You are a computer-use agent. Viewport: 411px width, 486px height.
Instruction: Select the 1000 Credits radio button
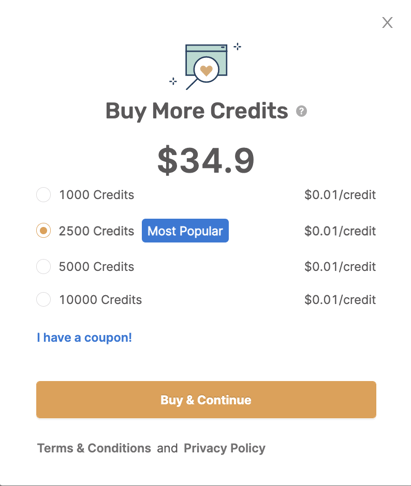click(x=43, y=195)
